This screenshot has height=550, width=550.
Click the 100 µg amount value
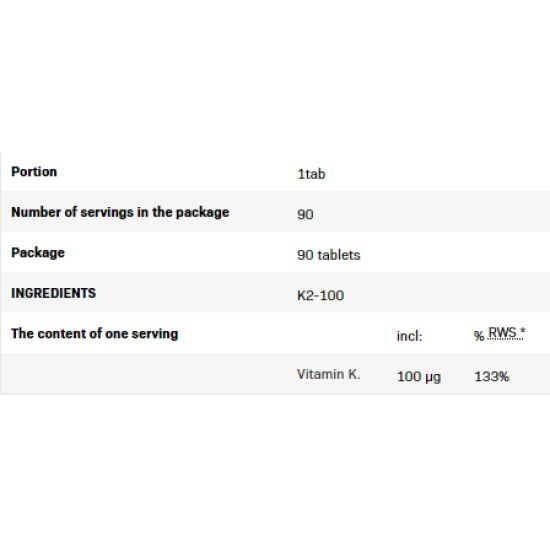tap(418, 377)
